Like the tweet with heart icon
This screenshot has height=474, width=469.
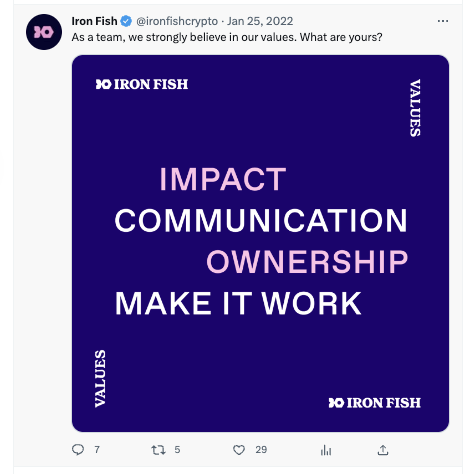[x=239, y=450]
